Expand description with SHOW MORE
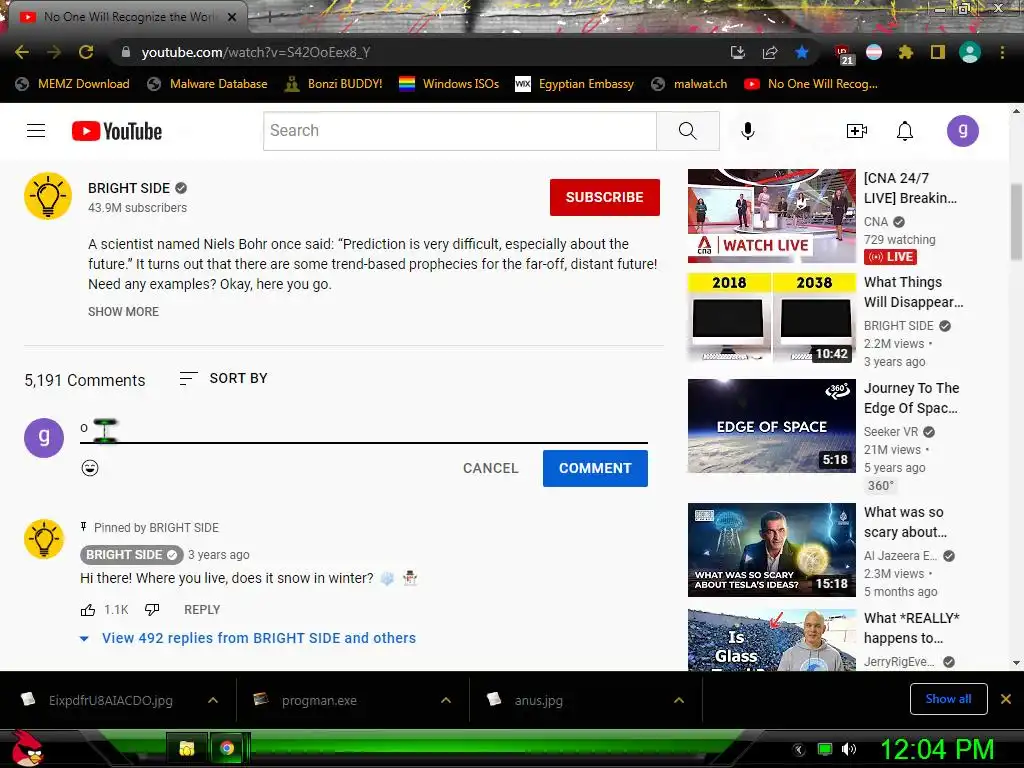The height and width of the screenshot is (768, 1024). [x=123, y=312]
